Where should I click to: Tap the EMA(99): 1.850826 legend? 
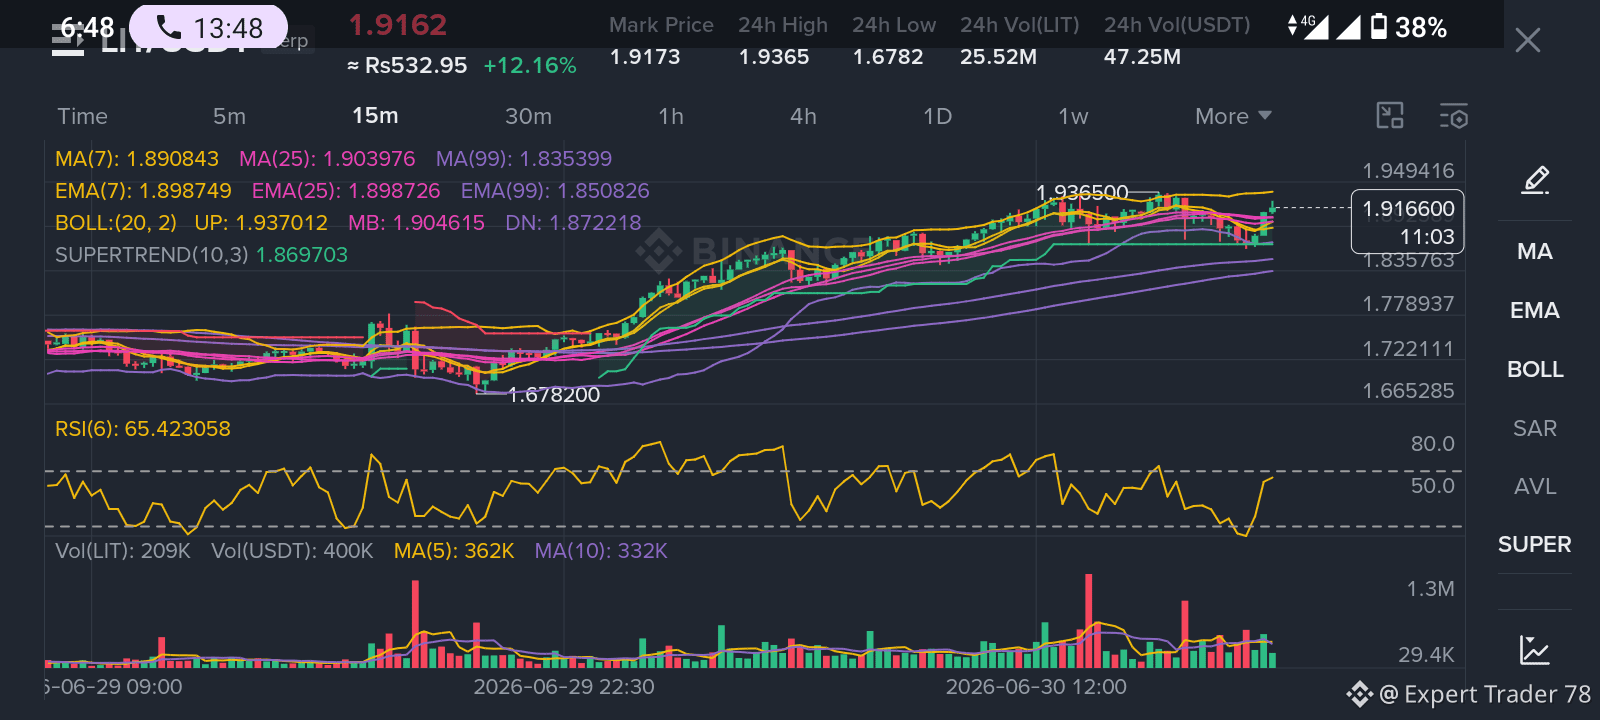555,191
